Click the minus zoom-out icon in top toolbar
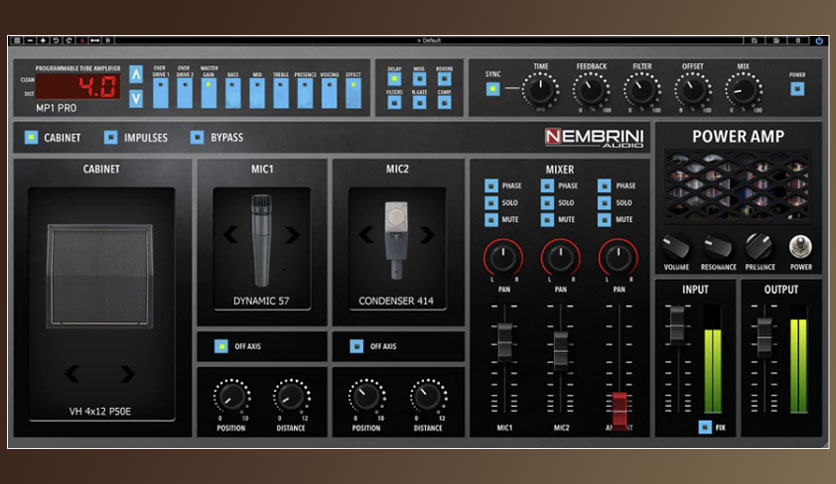 (x=30, y=41)
